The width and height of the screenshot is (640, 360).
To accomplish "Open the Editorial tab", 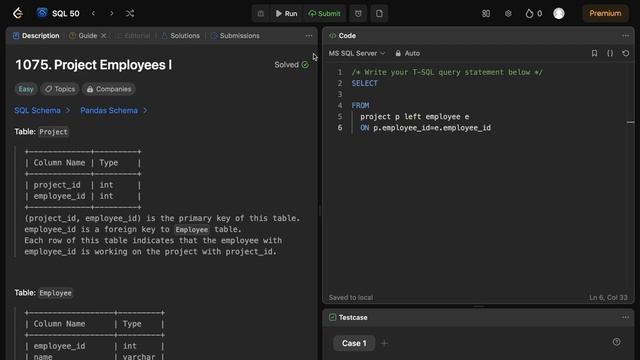I will click(133, 36).
